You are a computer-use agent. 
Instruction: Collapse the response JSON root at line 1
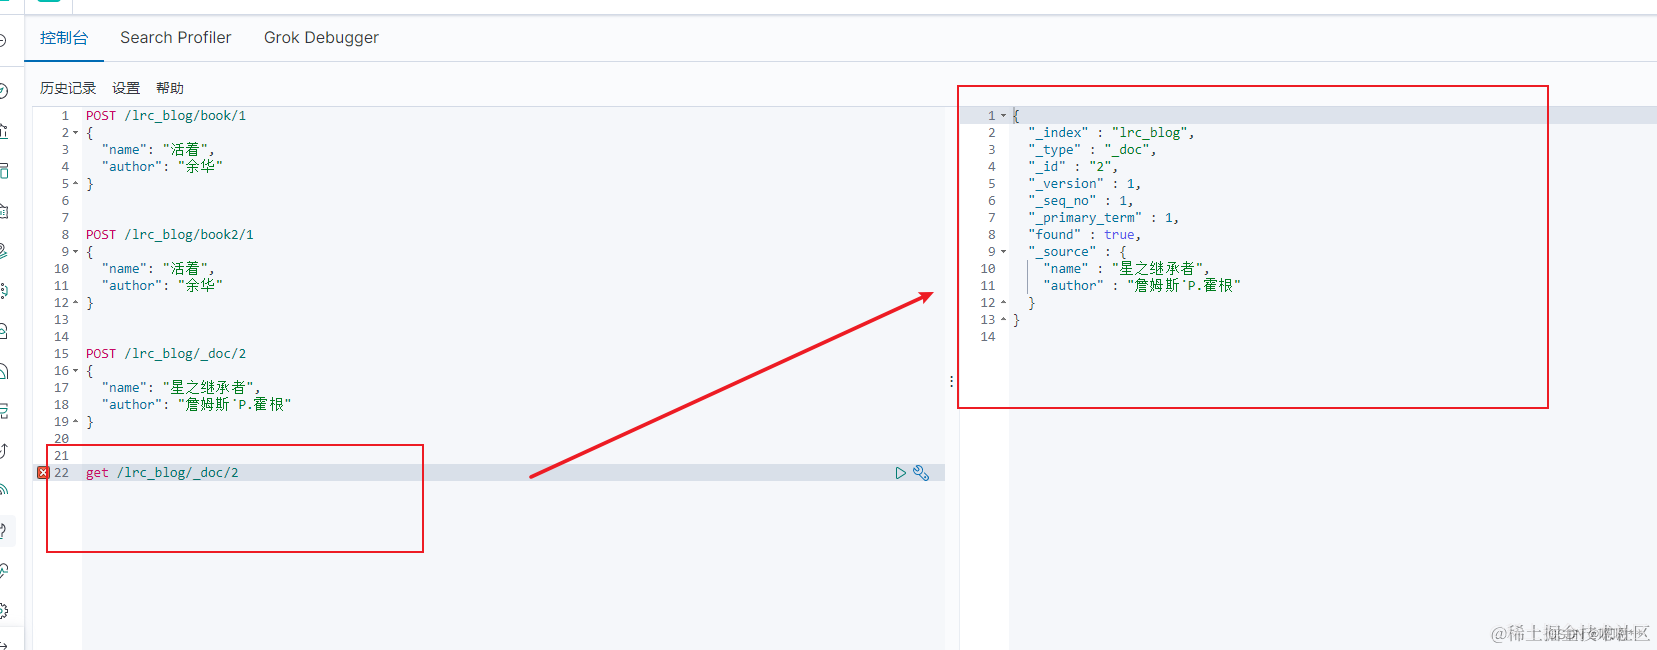pyautogui.click(x=1003, y=116)
